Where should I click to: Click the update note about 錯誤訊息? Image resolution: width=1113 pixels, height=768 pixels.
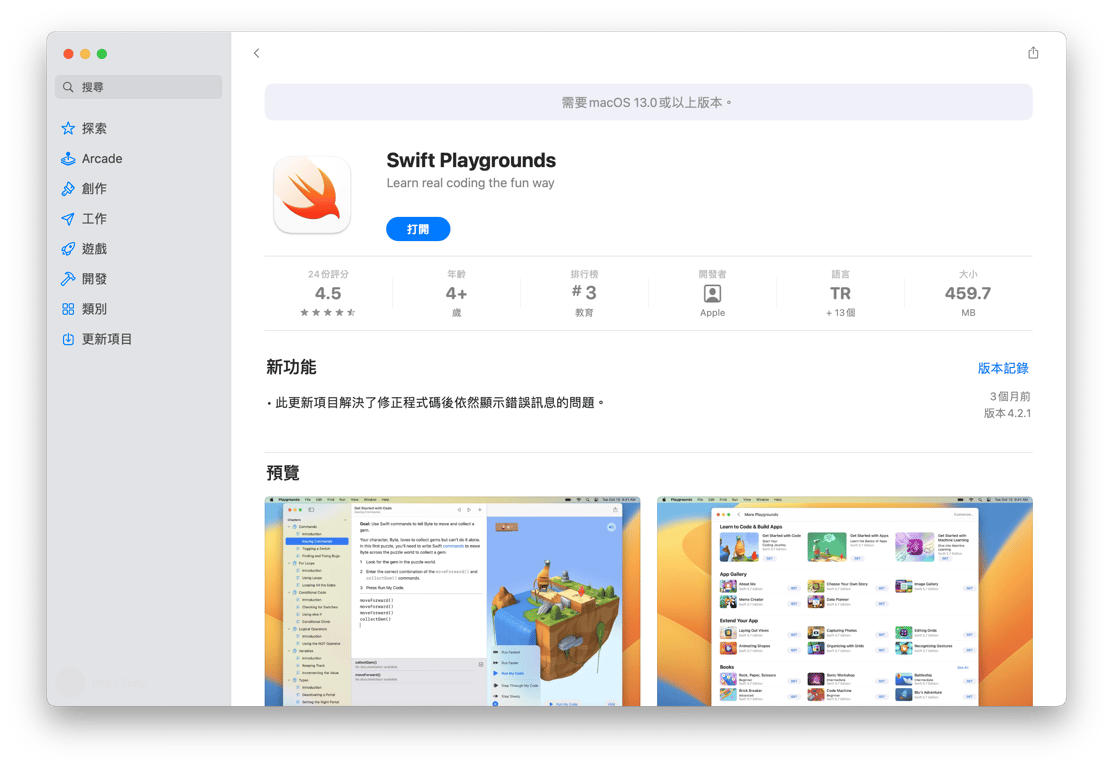(x=435, y=403)
